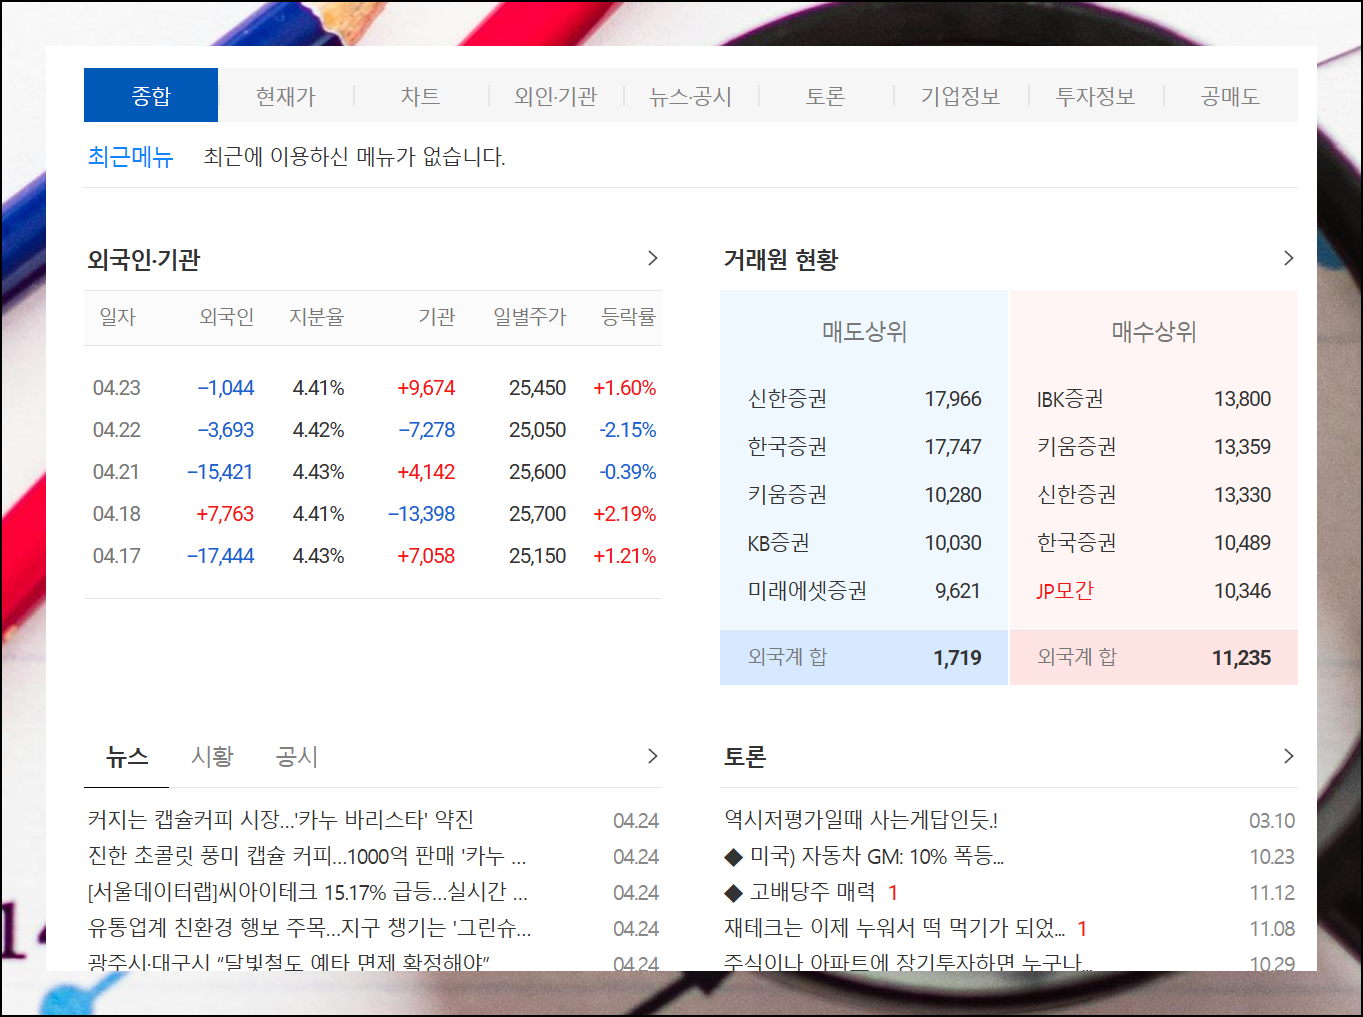Click the buy volume 13,800
This screenshot has width=1363, height=1017.
[x=1243, y=399]
